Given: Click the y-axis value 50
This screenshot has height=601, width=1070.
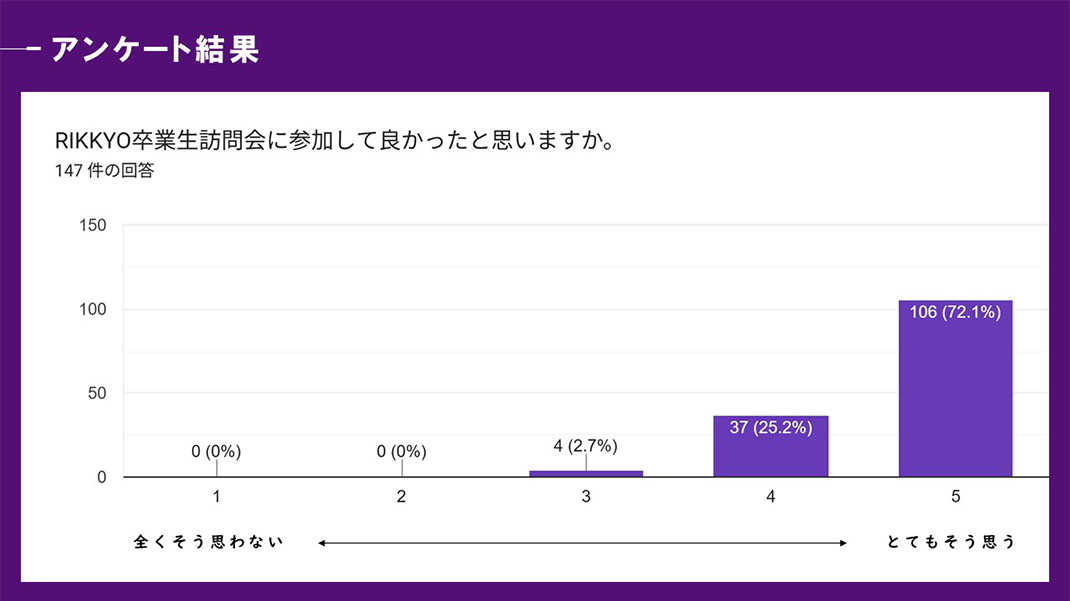Looking at the screenshot, I should point(97,393).
